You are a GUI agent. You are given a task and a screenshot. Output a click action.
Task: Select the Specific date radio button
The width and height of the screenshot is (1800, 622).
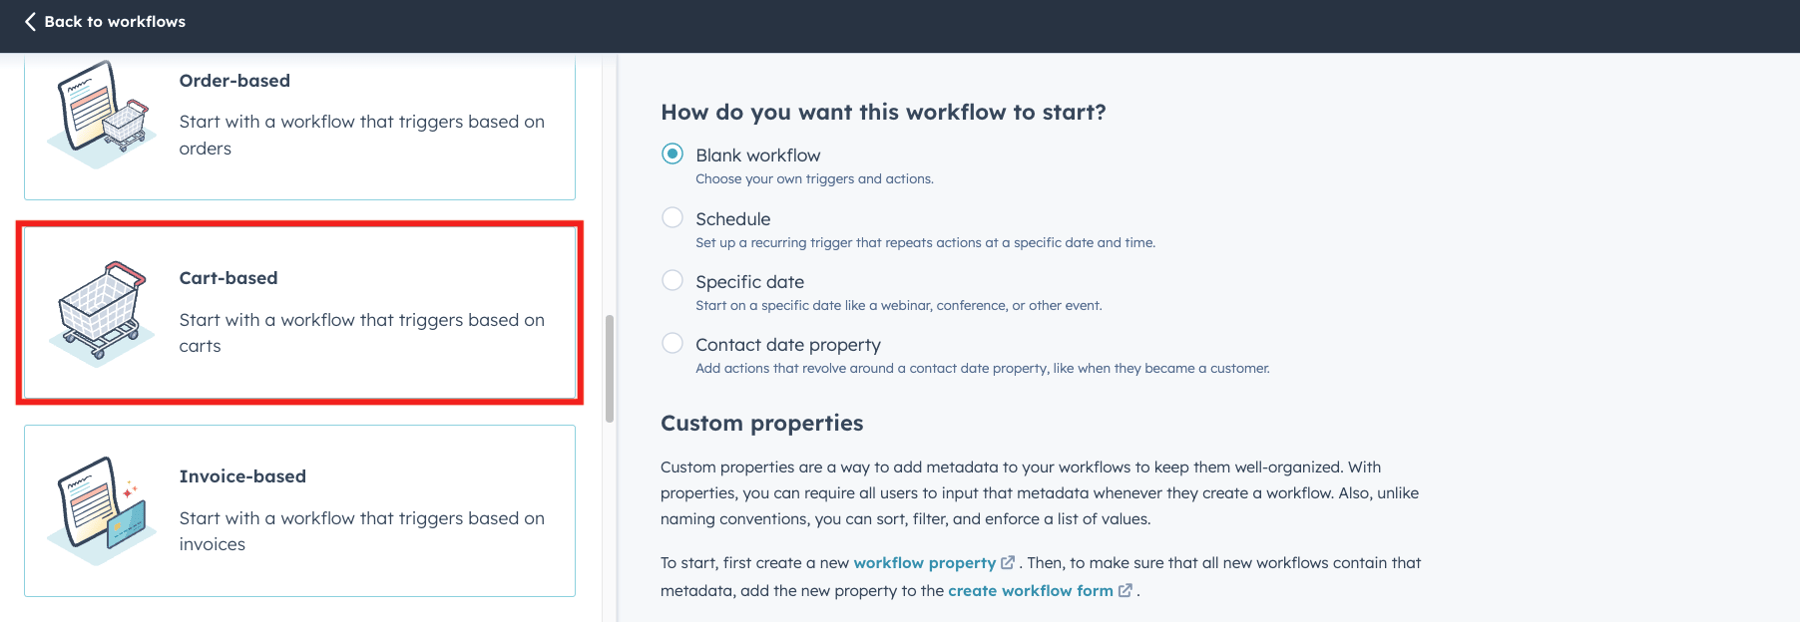coord(672,281)
